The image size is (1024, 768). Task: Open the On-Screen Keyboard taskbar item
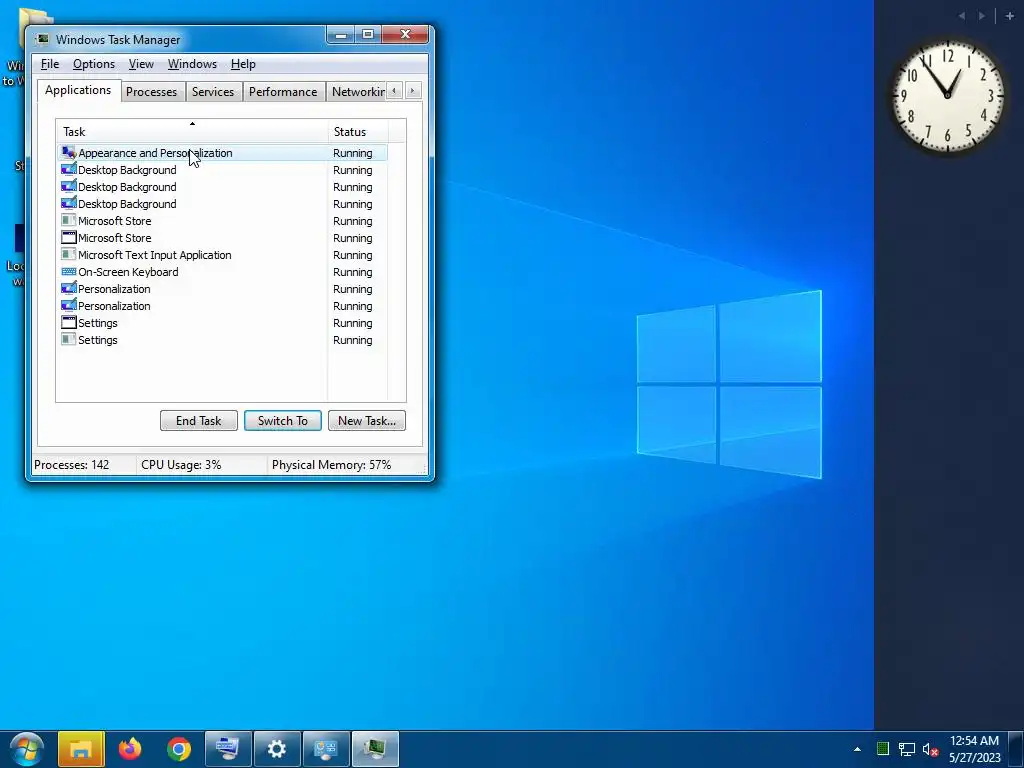[x=228, y=748]
